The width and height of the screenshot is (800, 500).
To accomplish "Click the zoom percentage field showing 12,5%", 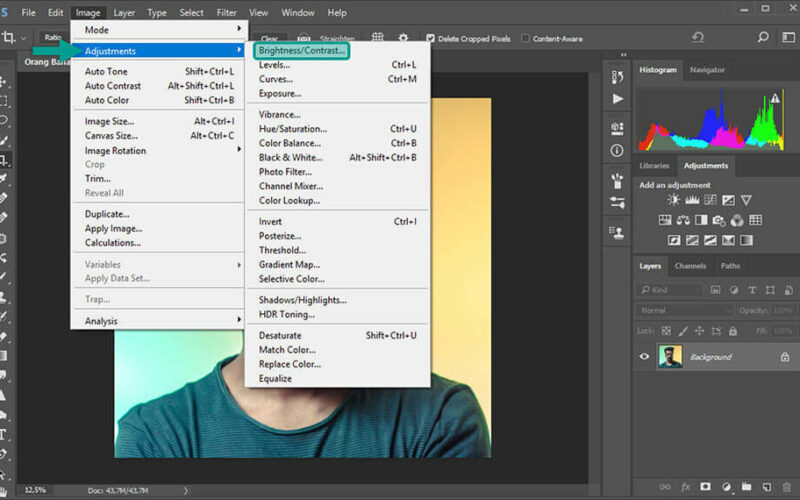I will (35, 490).
